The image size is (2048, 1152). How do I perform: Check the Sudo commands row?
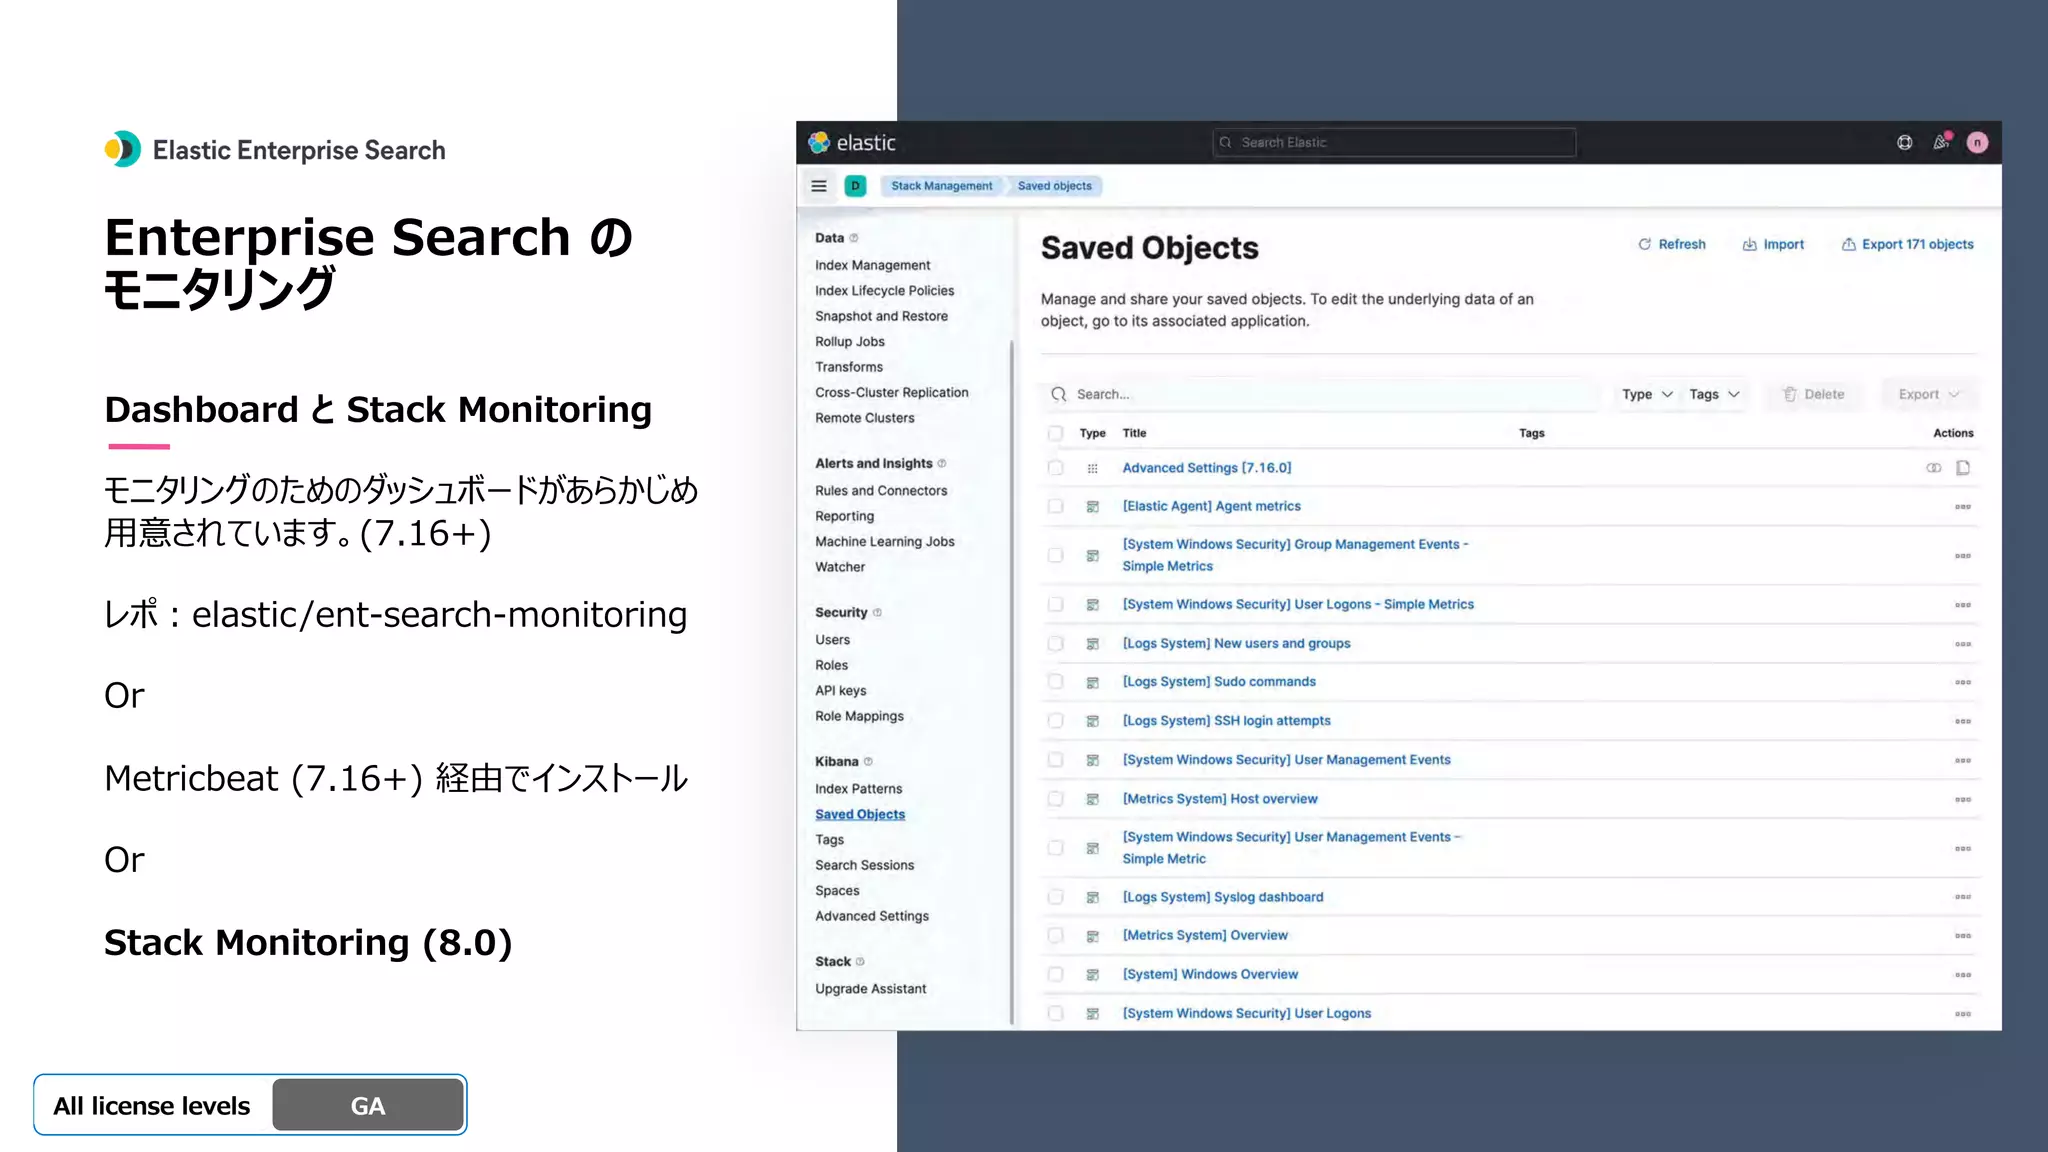coord(1055,681)
